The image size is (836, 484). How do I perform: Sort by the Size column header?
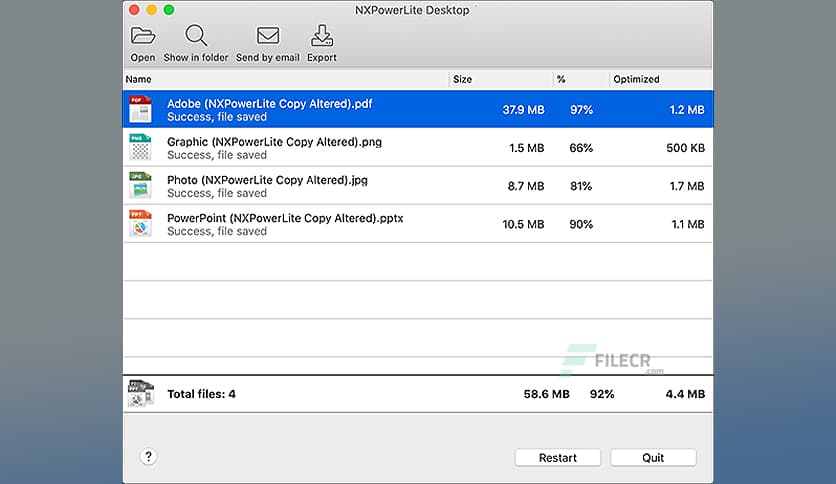tap(462, 79)
